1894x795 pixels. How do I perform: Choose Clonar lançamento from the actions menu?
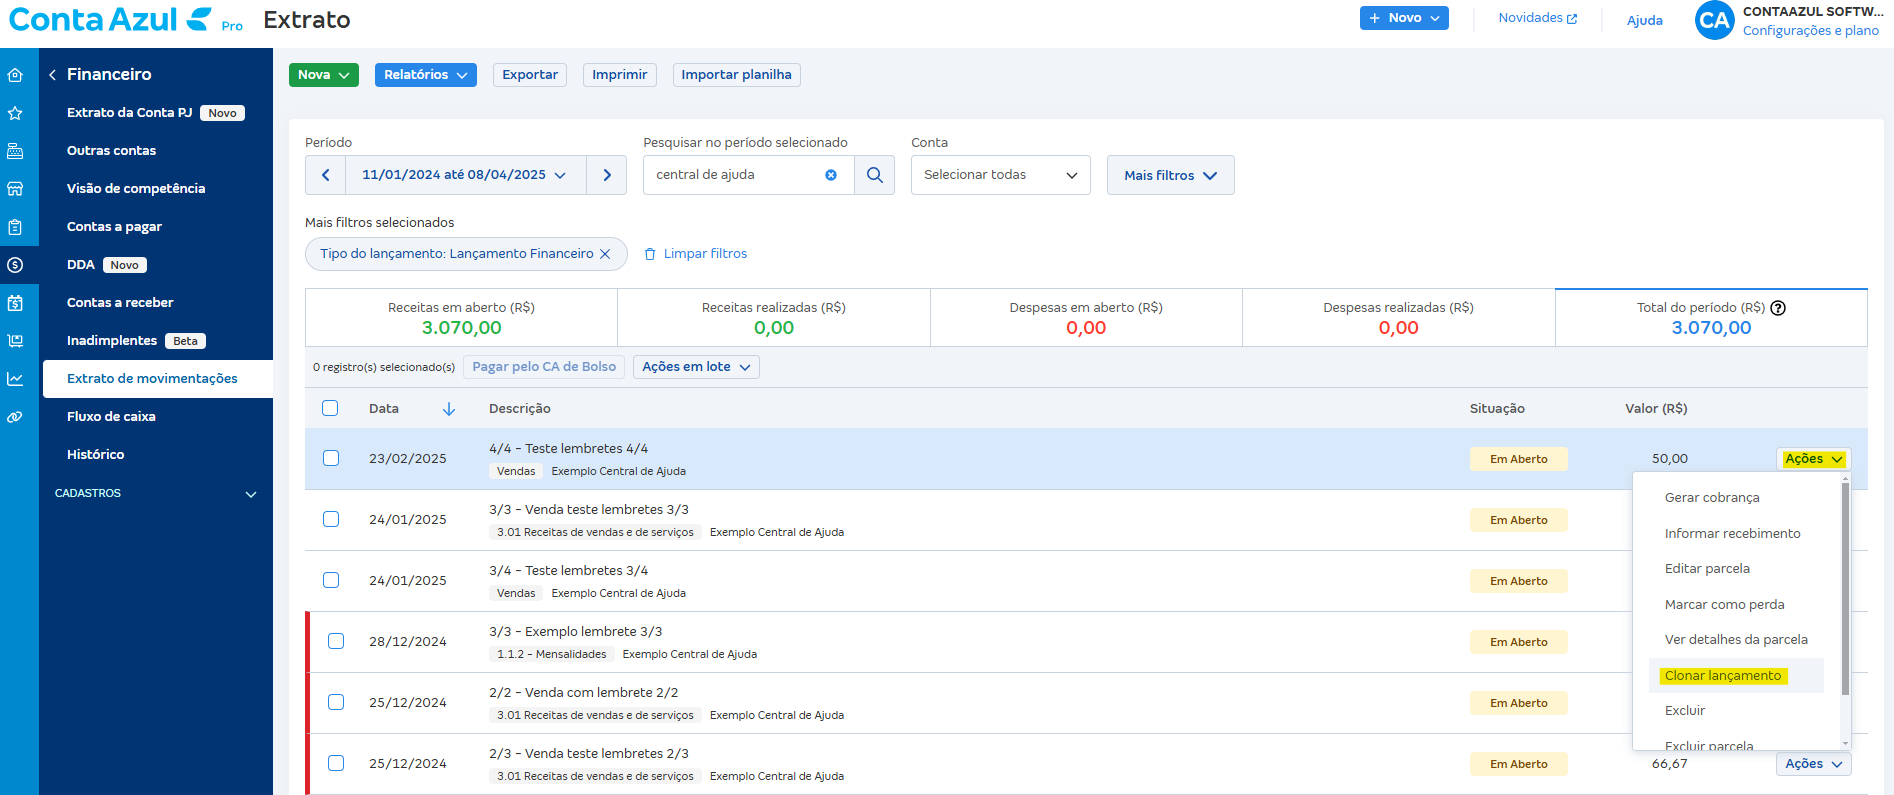pyautogui.click(x=1722, y=676)
